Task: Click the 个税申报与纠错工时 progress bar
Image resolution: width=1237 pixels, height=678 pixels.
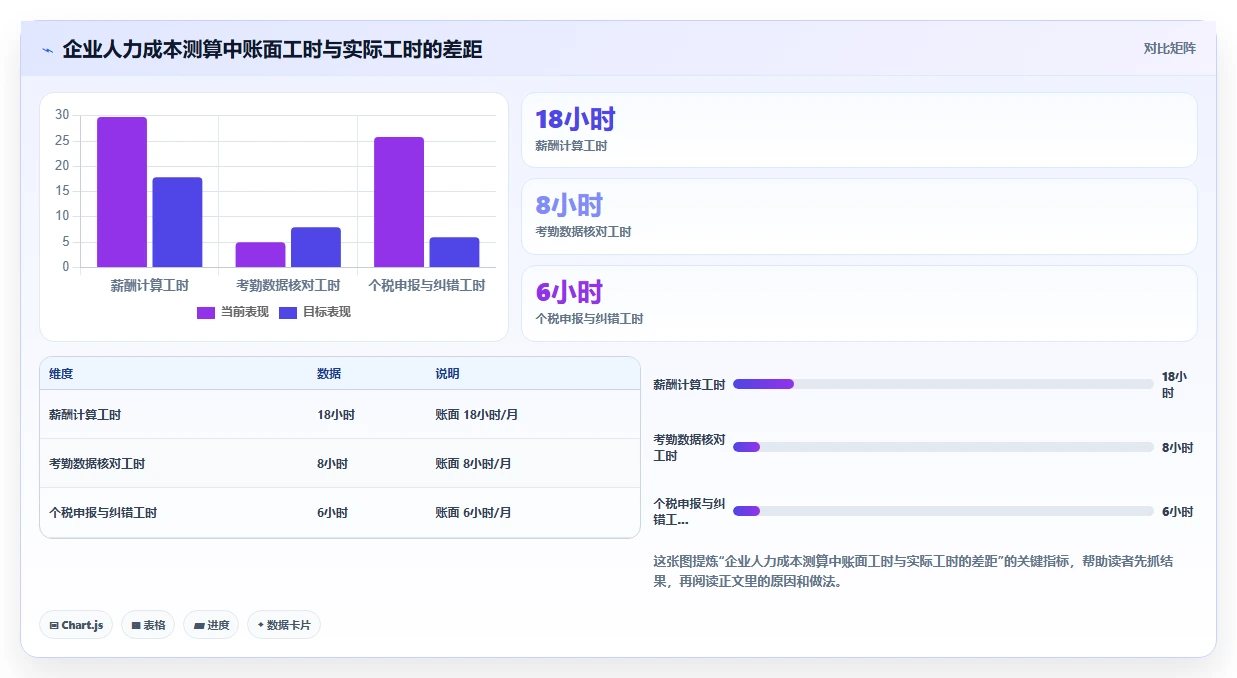Action: [x=943, y=511]
